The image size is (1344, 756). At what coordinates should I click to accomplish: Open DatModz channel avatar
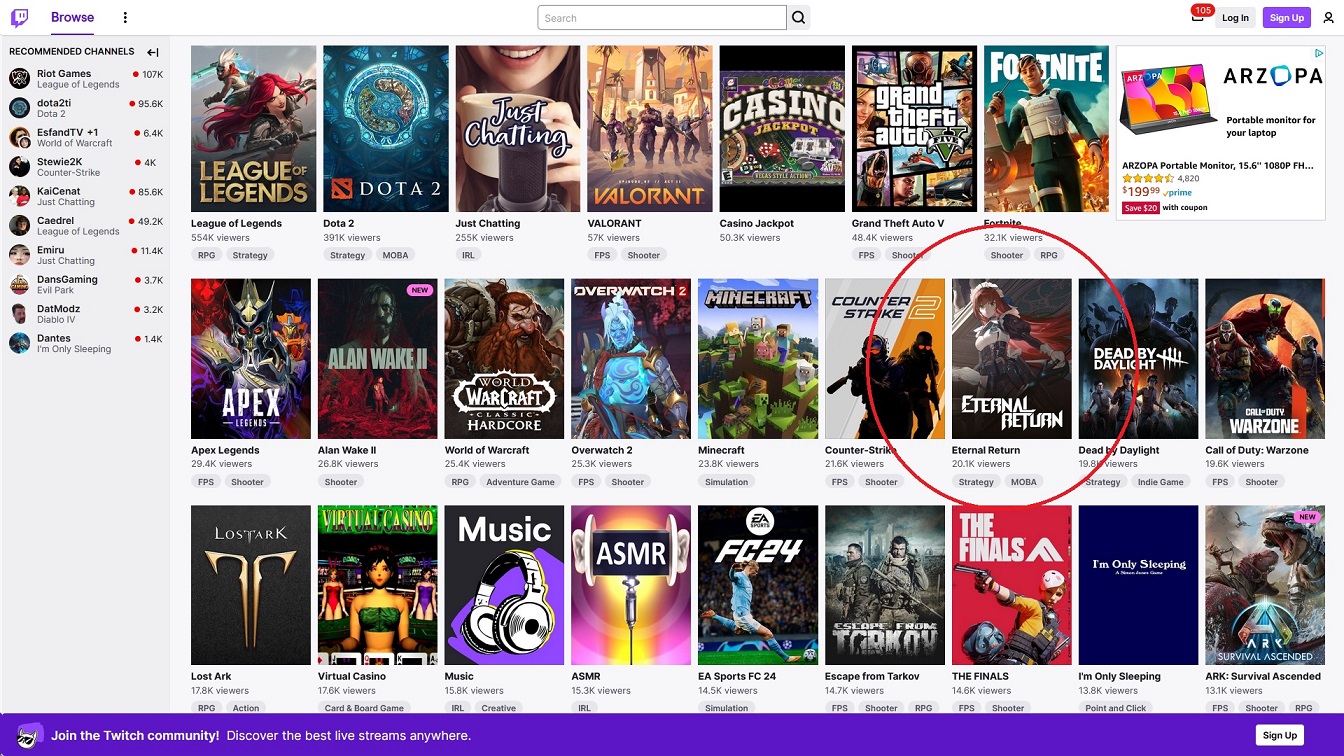click(20, 314)
